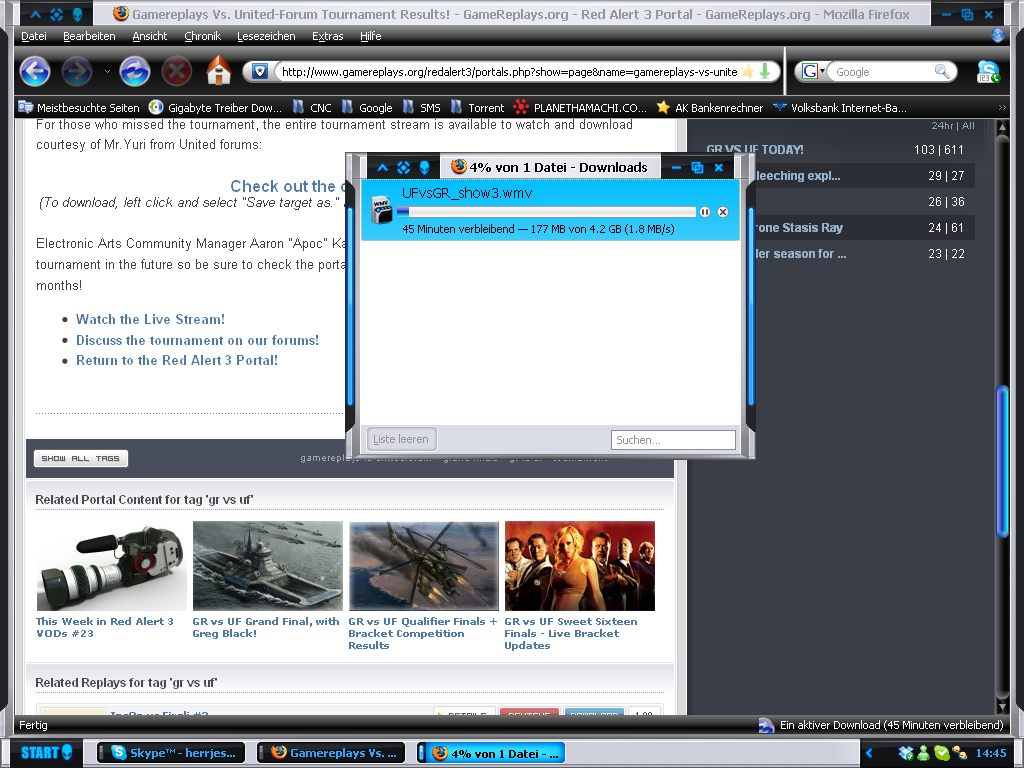Show more bookmarks with the chevron
Screen dimensions: 1024x768
click(x=1002, y=107)
